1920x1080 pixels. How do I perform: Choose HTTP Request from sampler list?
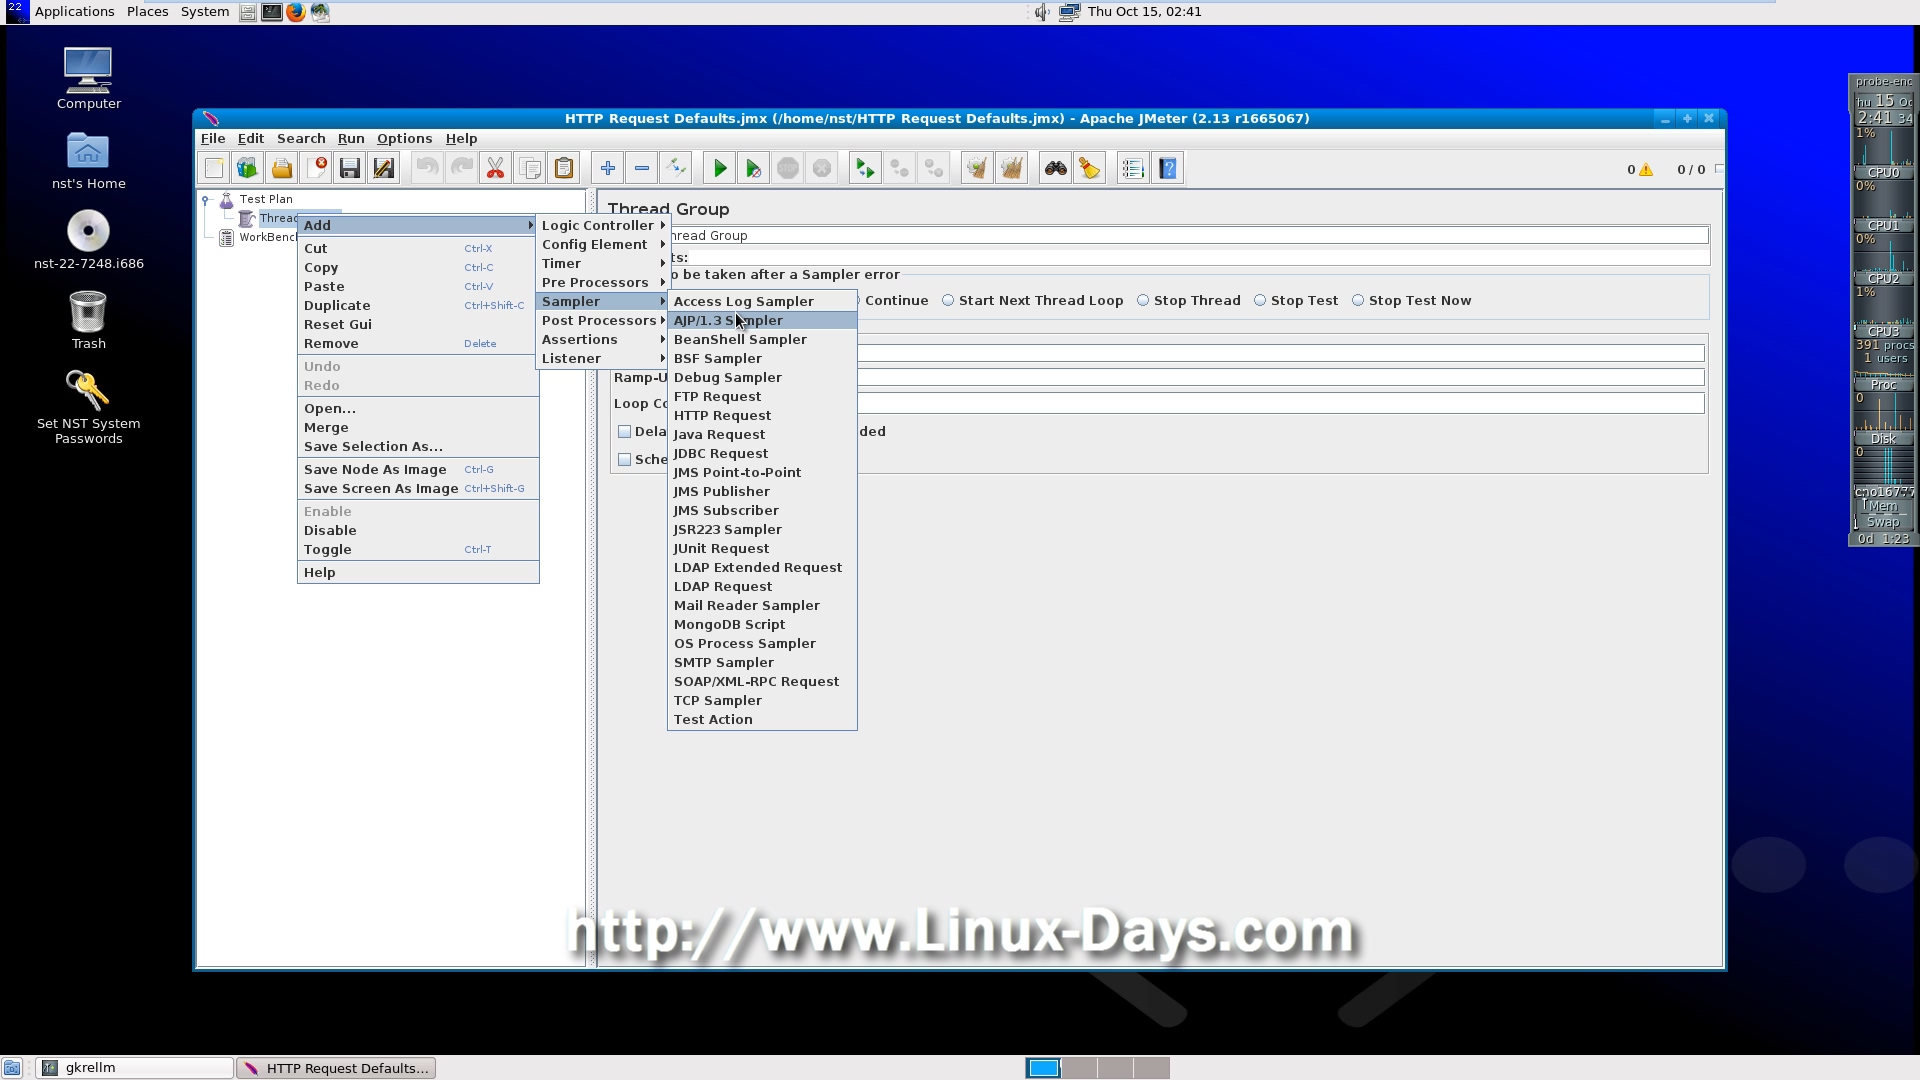click(762, 416)
